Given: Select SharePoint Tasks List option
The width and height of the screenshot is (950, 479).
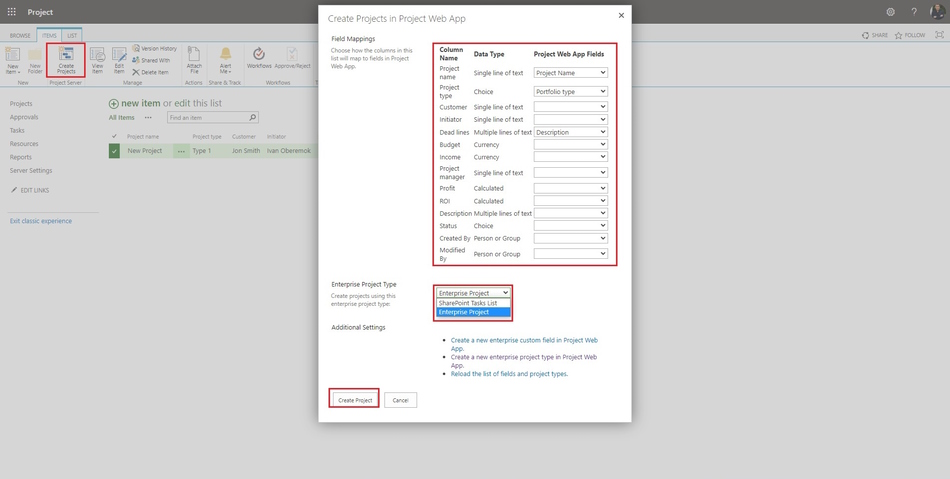Looking at the screenshot, I should [473, 303].
